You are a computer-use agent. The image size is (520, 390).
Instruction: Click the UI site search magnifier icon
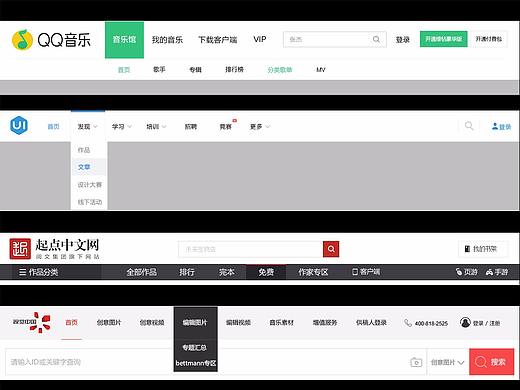click(469, 126)
